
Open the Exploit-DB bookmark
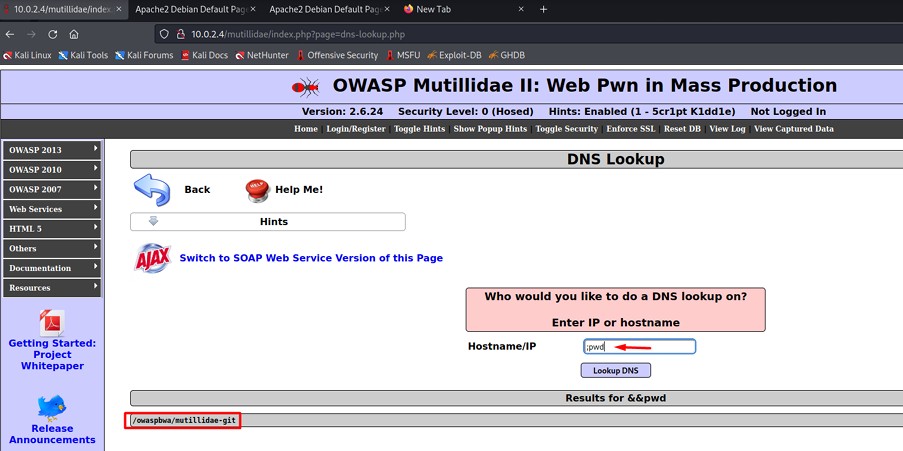(454, 55)
